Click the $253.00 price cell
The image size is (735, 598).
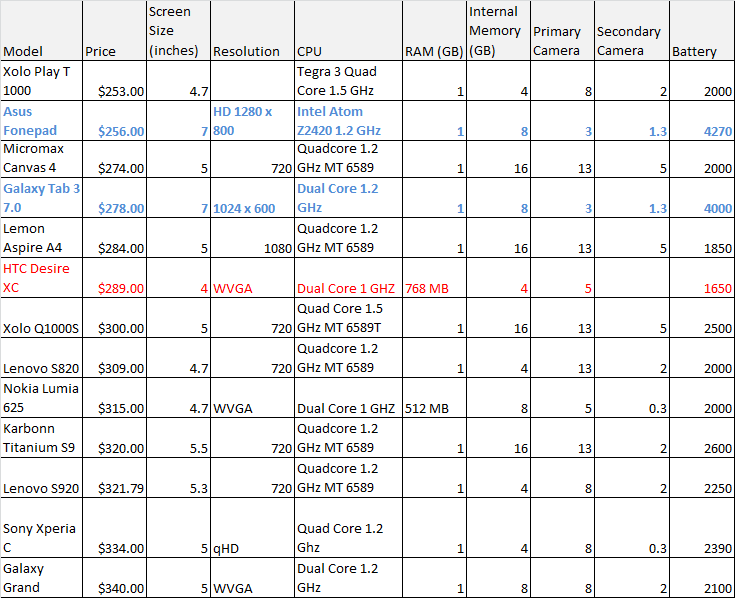point(114,81)
